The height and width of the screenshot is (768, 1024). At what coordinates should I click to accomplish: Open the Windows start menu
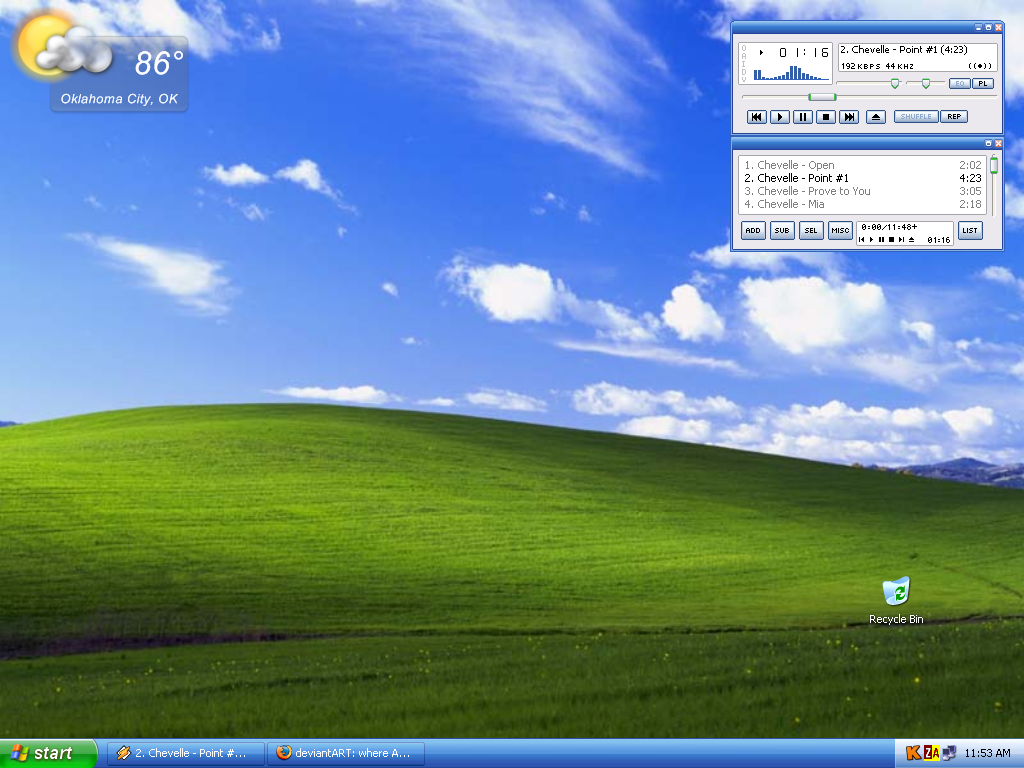click(x=48, y=753)
